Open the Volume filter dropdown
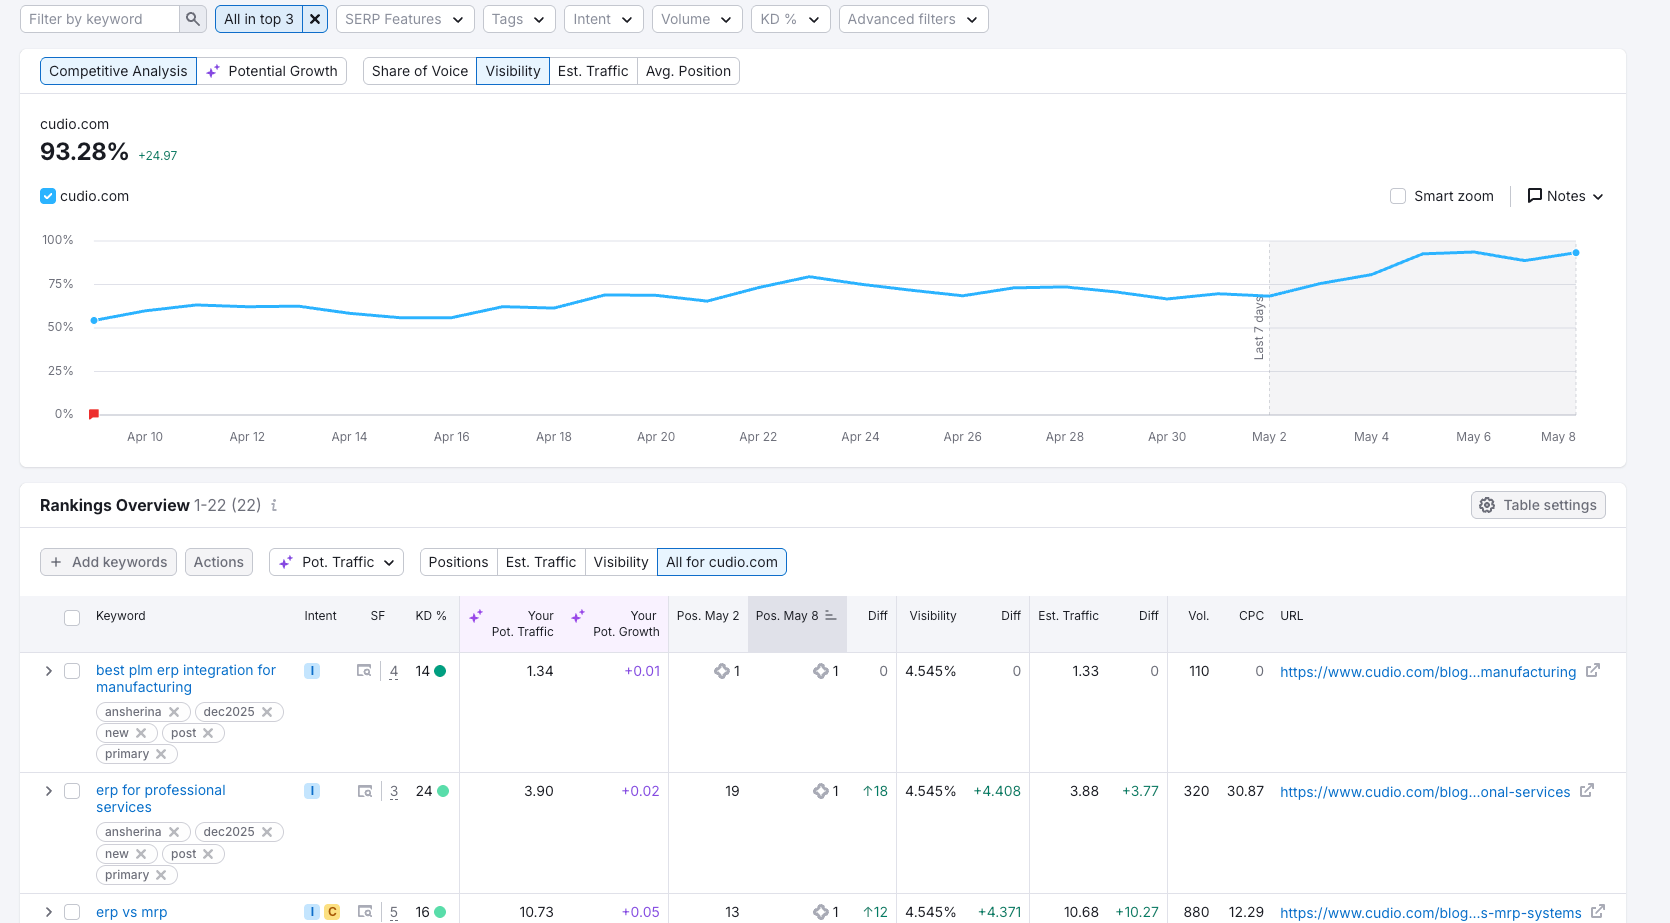1670x923 pixels. [x=697, y=19]
